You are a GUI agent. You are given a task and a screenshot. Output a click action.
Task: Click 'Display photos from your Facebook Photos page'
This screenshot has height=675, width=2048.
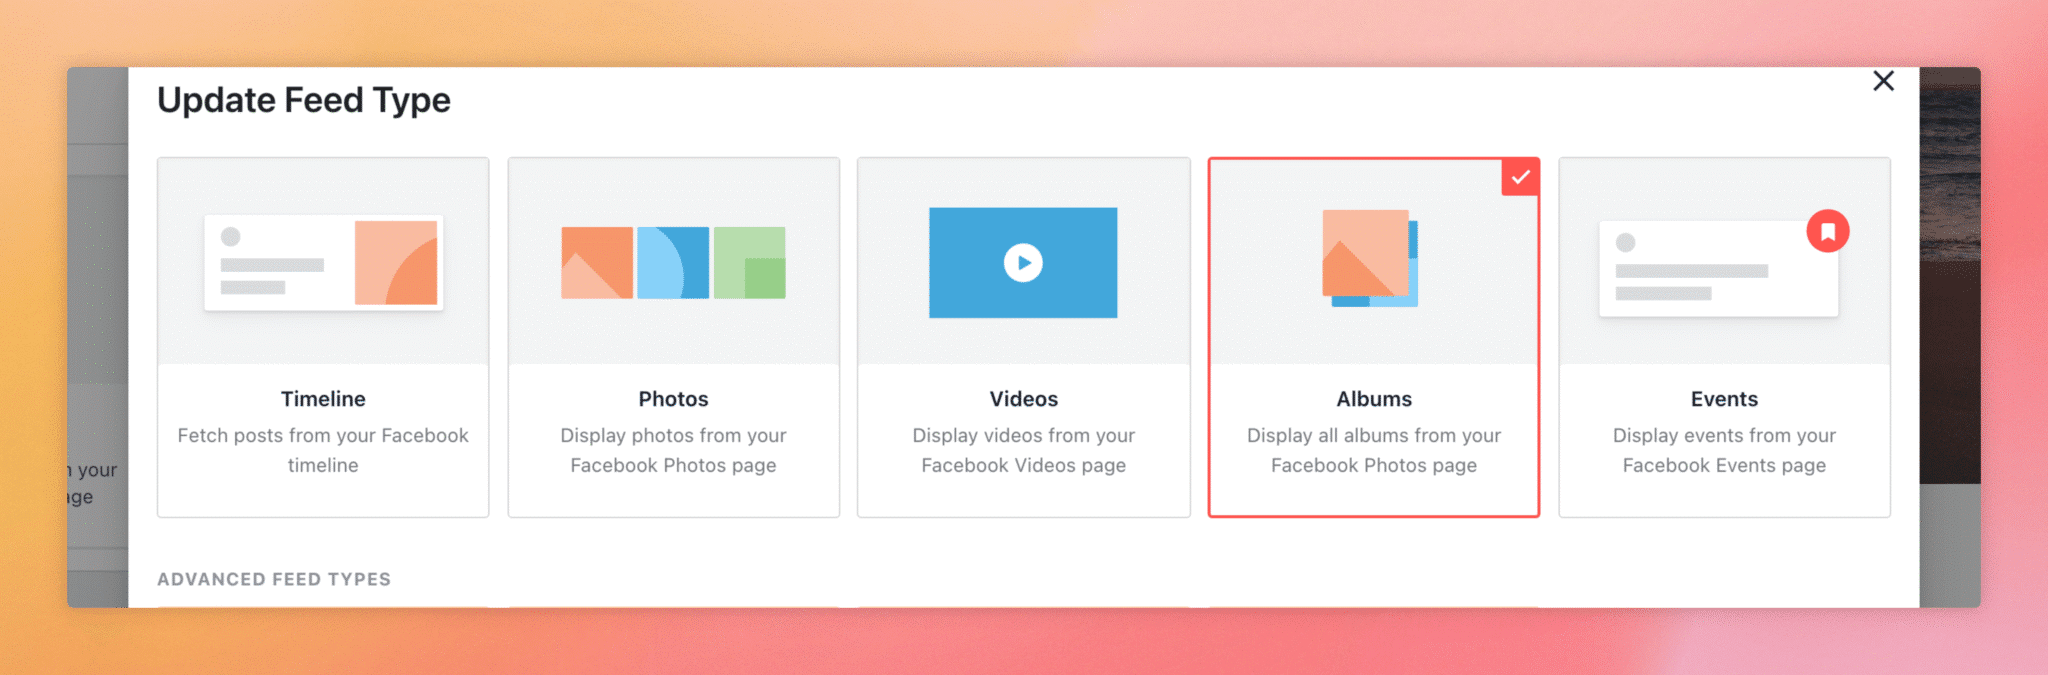pos(673,450)
